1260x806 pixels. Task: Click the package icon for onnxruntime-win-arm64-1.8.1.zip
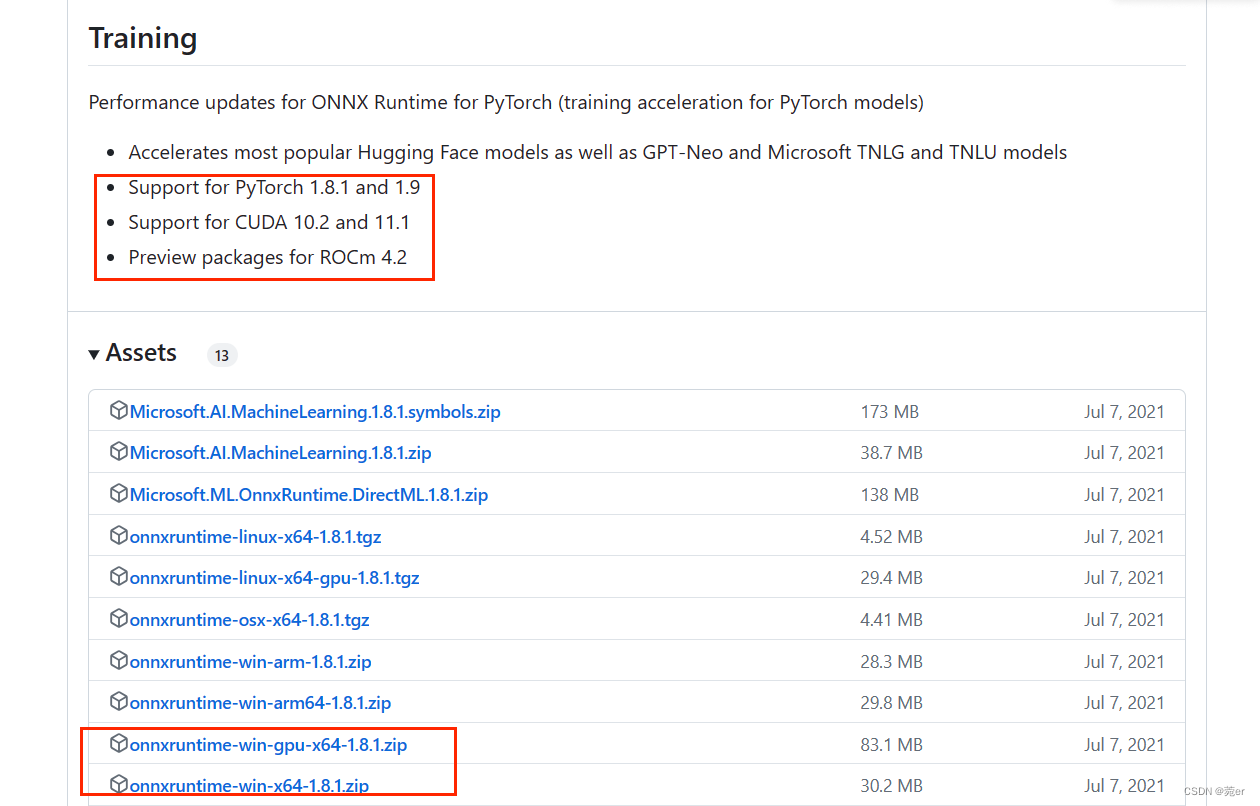119,702
